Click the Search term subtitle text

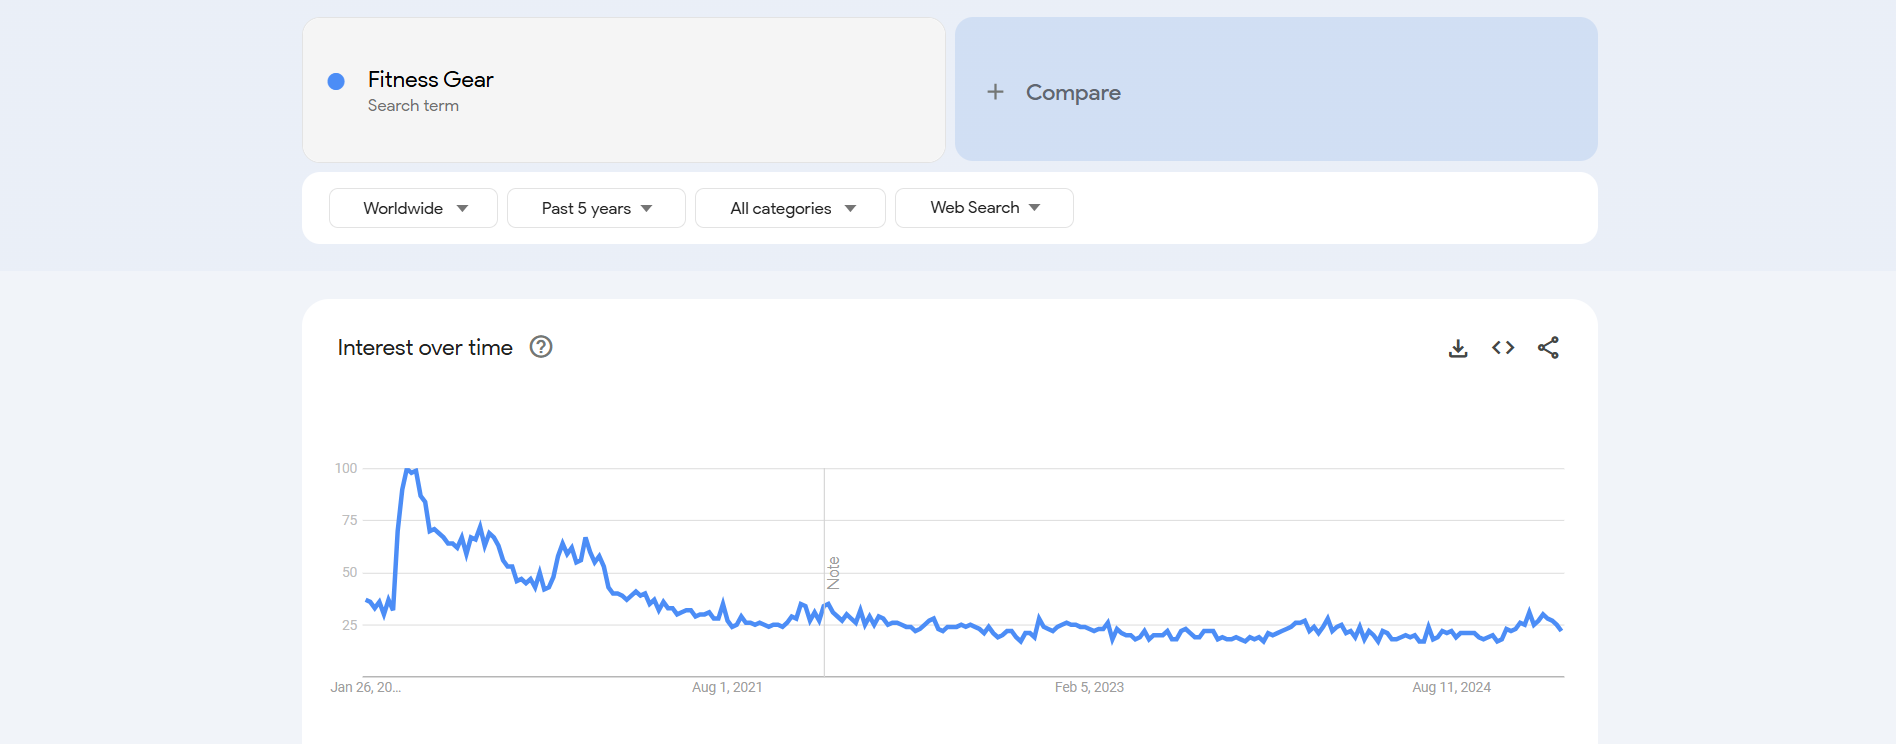click(413, 106)
